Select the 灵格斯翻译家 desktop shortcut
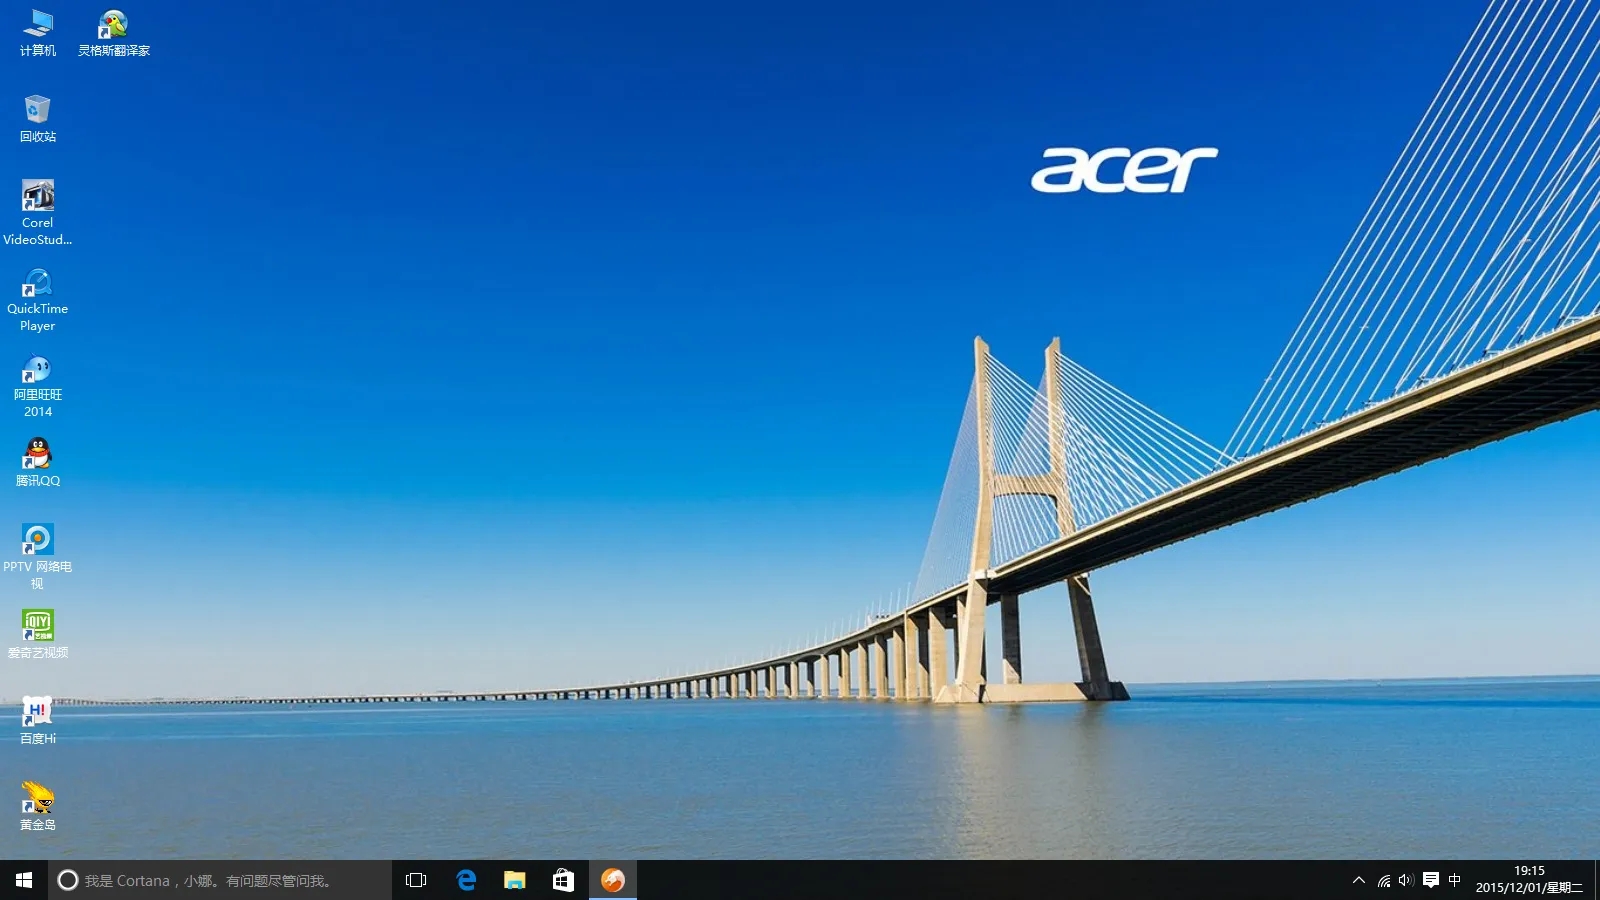The height and width of the screenshot is (900, 1600). [114, 32]
